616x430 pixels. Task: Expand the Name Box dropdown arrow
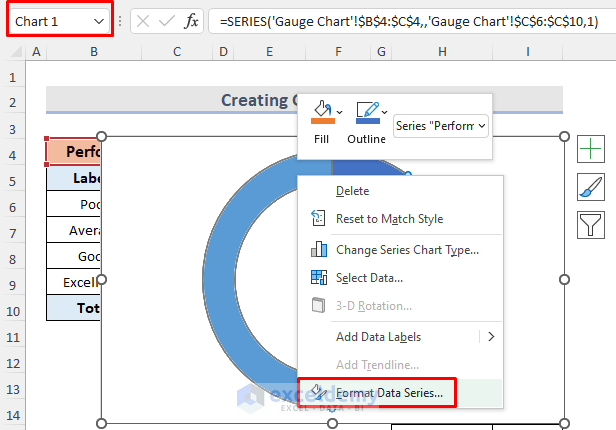99,21
